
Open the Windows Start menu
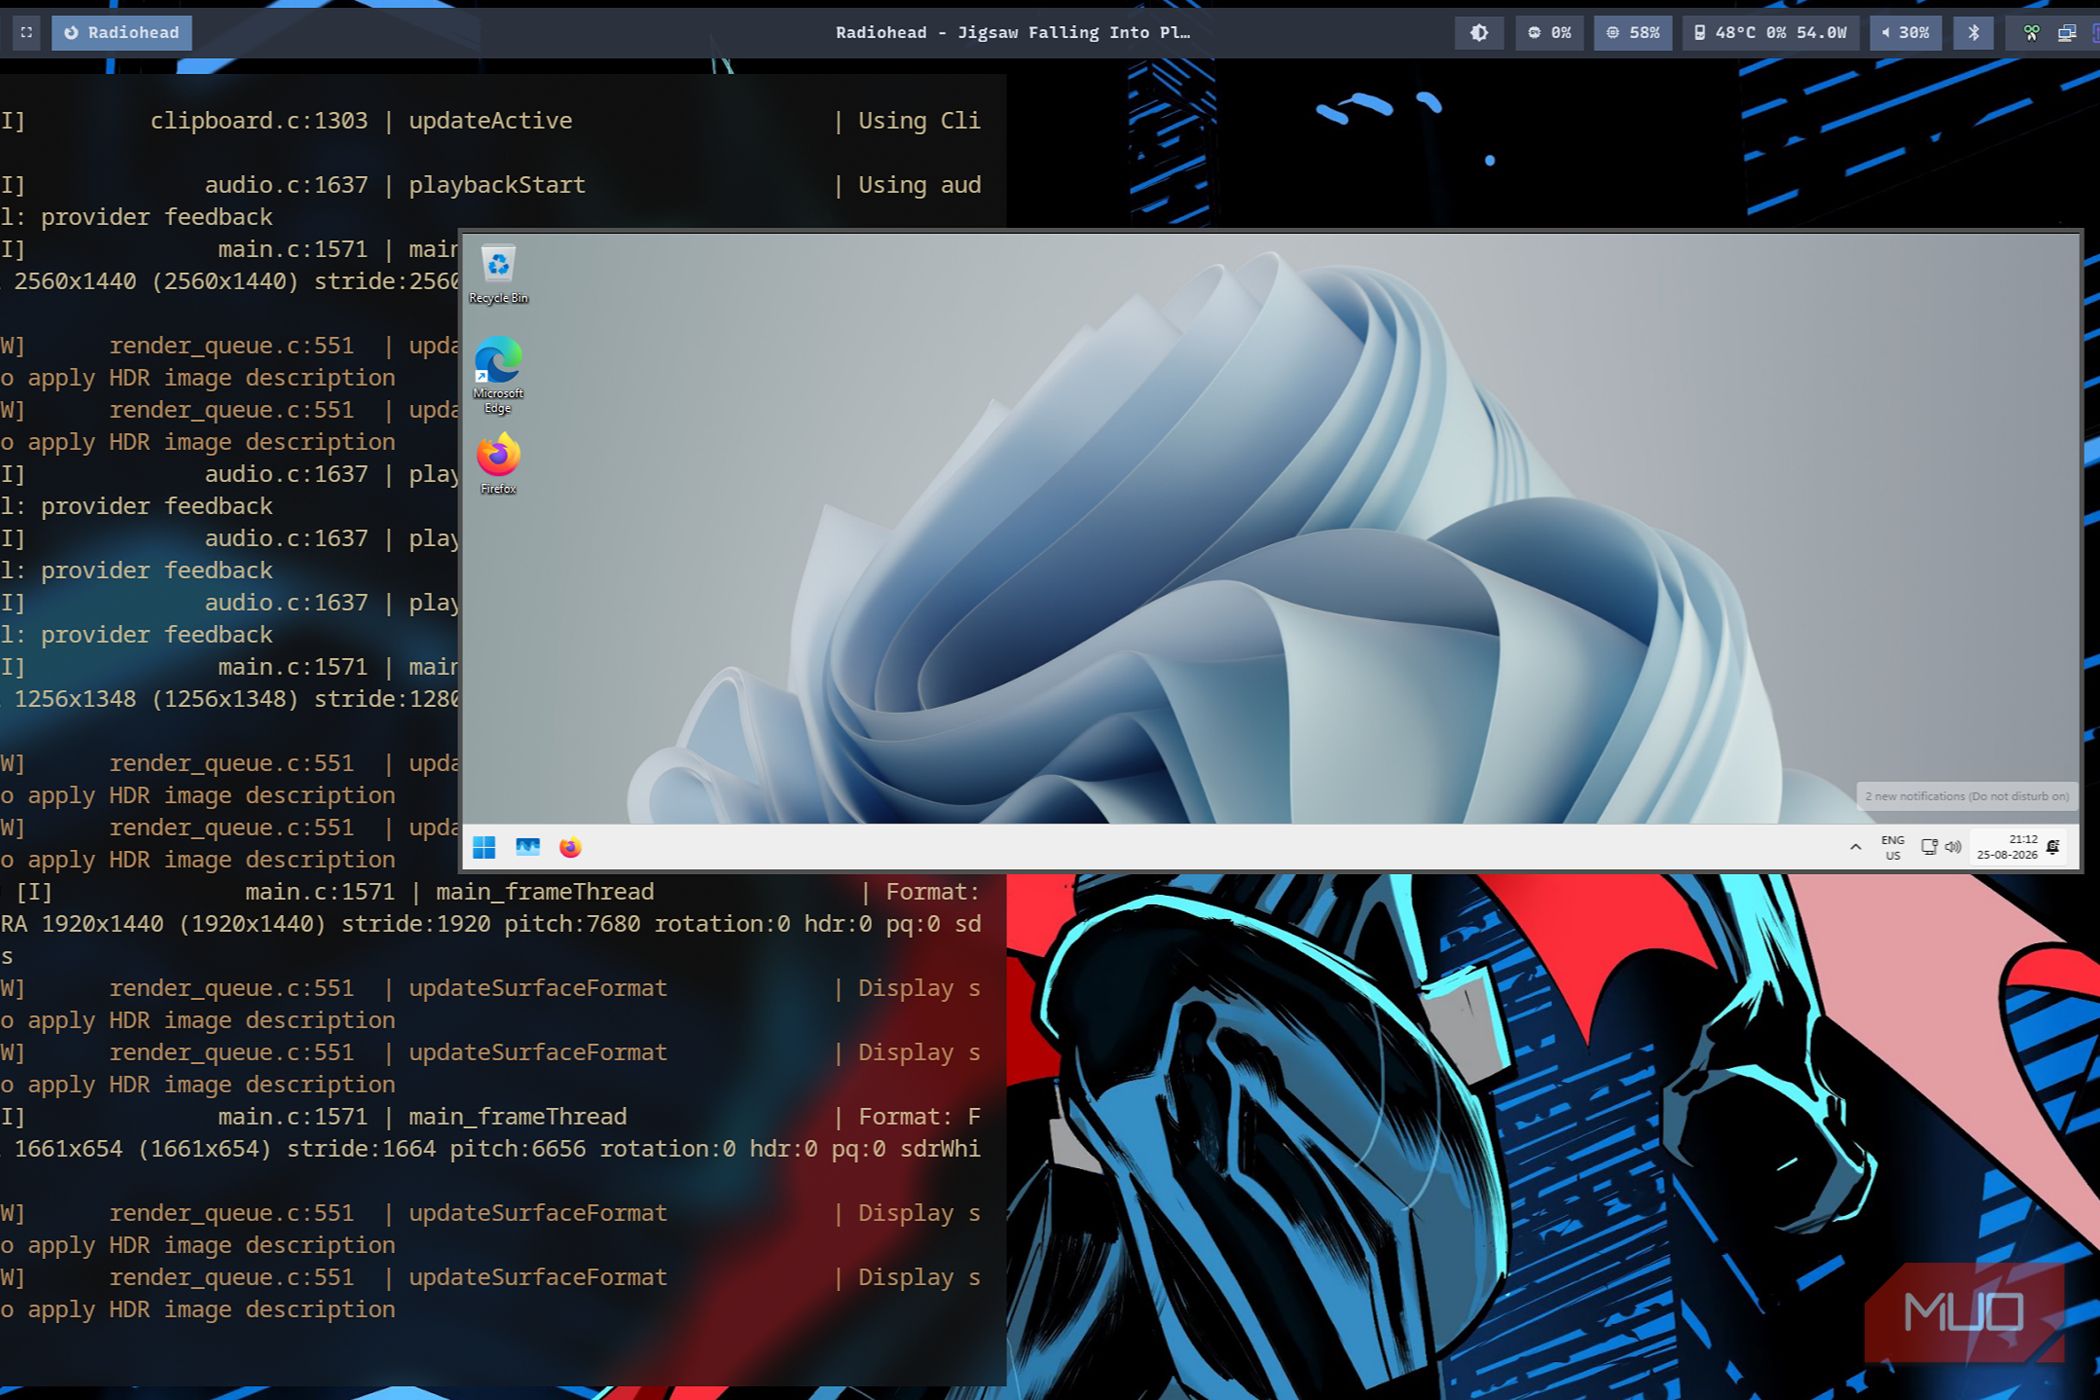484,848
